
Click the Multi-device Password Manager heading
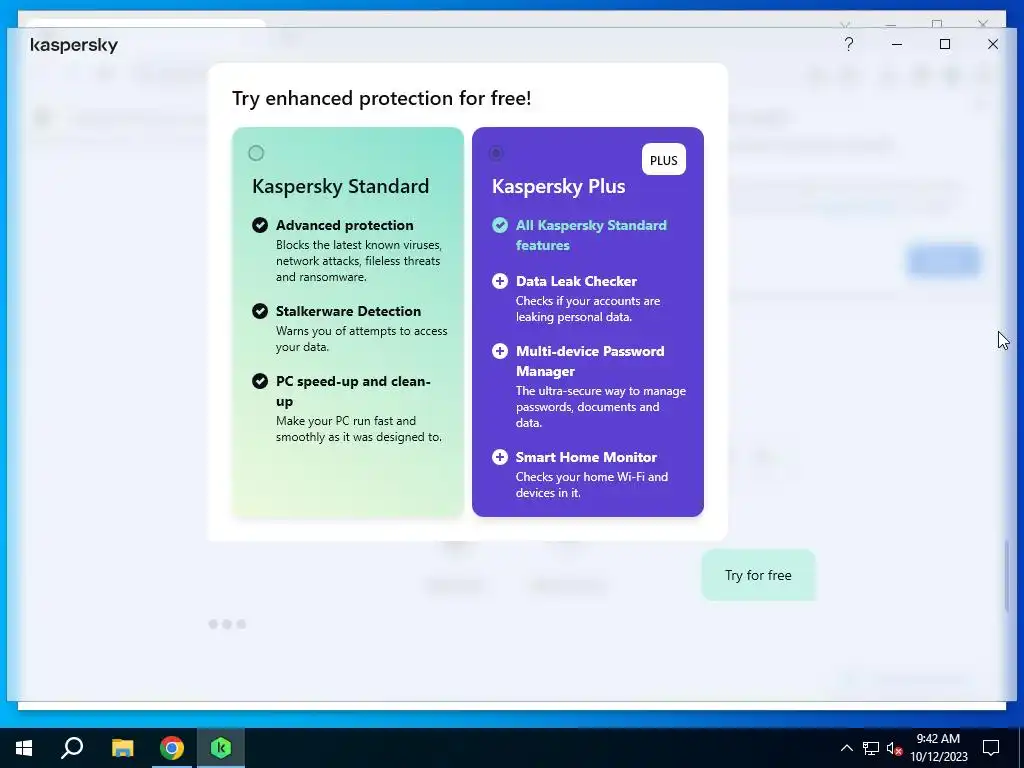[590, 360]
